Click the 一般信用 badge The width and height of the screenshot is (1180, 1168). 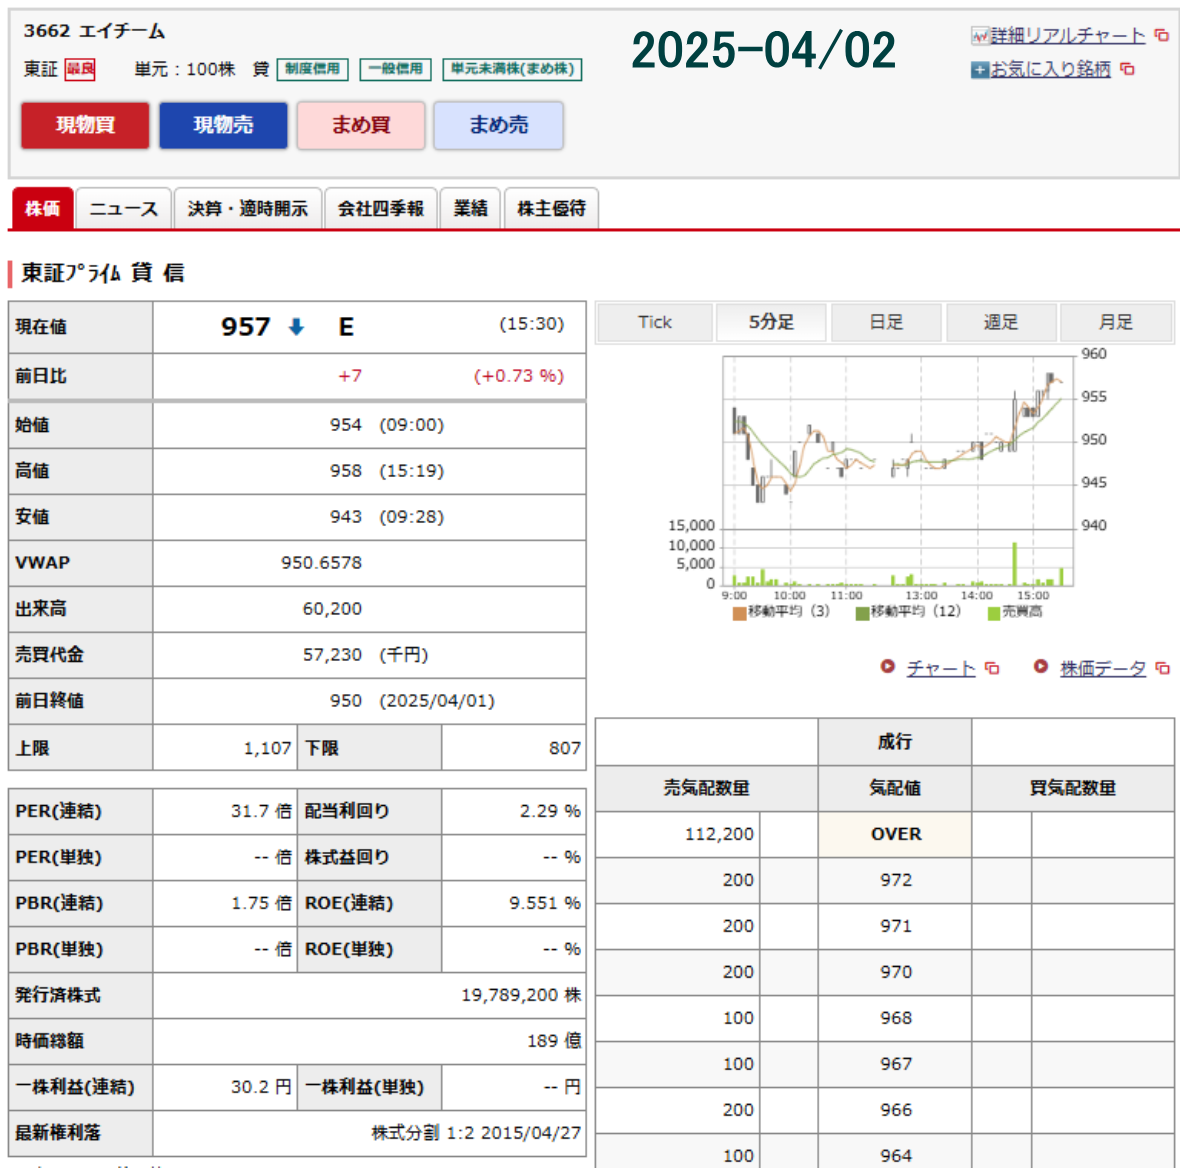[395, 69]
